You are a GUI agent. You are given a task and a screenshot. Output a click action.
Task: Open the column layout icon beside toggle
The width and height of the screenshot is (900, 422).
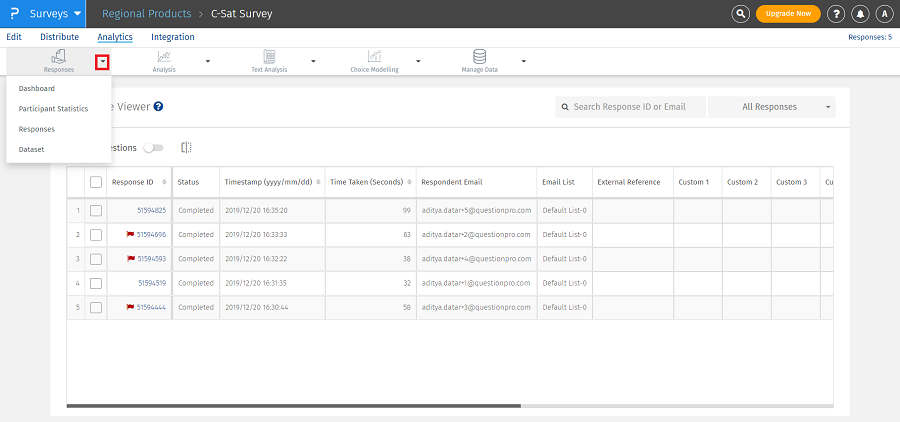(186, 147)
